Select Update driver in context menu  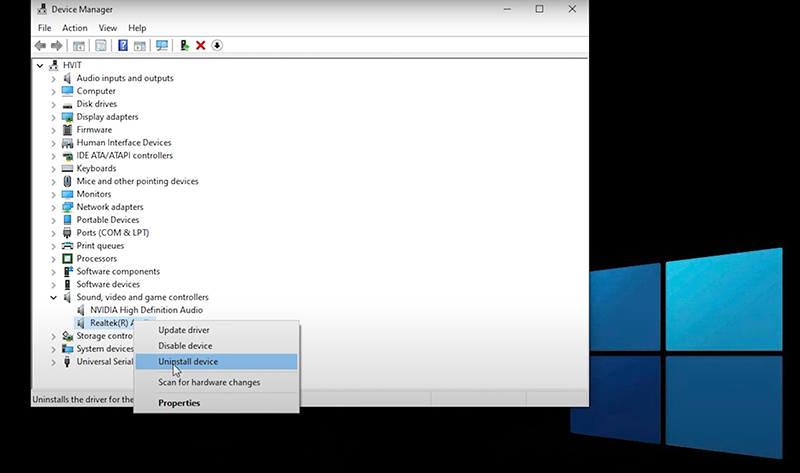184,330
